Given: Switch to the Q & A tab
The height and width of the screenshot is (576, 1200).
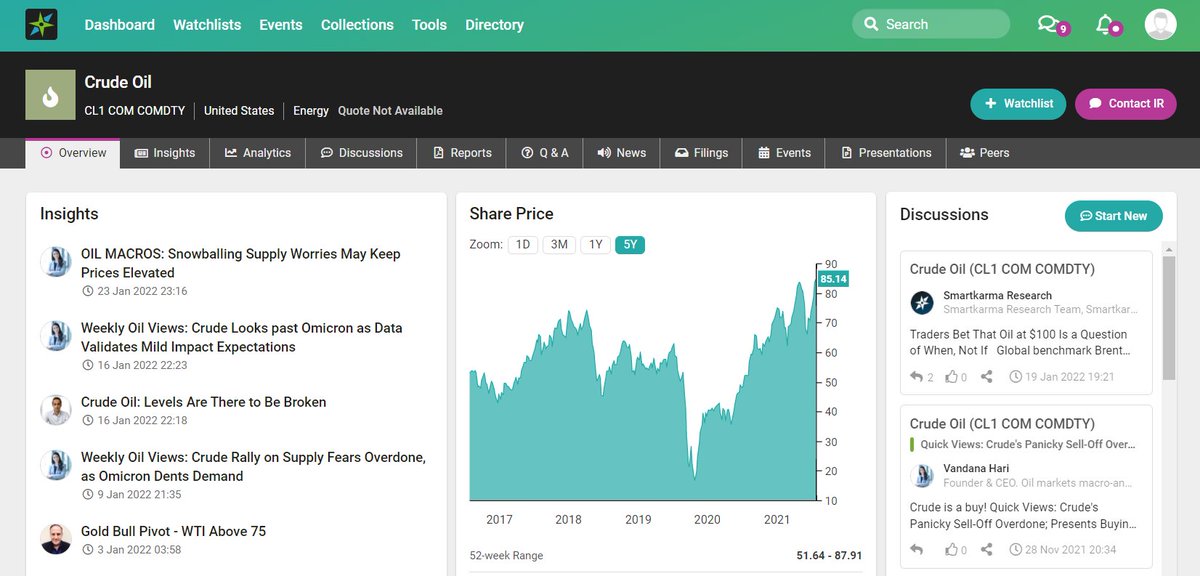Looking at the screenshot, I should click(x=545, y=153).
